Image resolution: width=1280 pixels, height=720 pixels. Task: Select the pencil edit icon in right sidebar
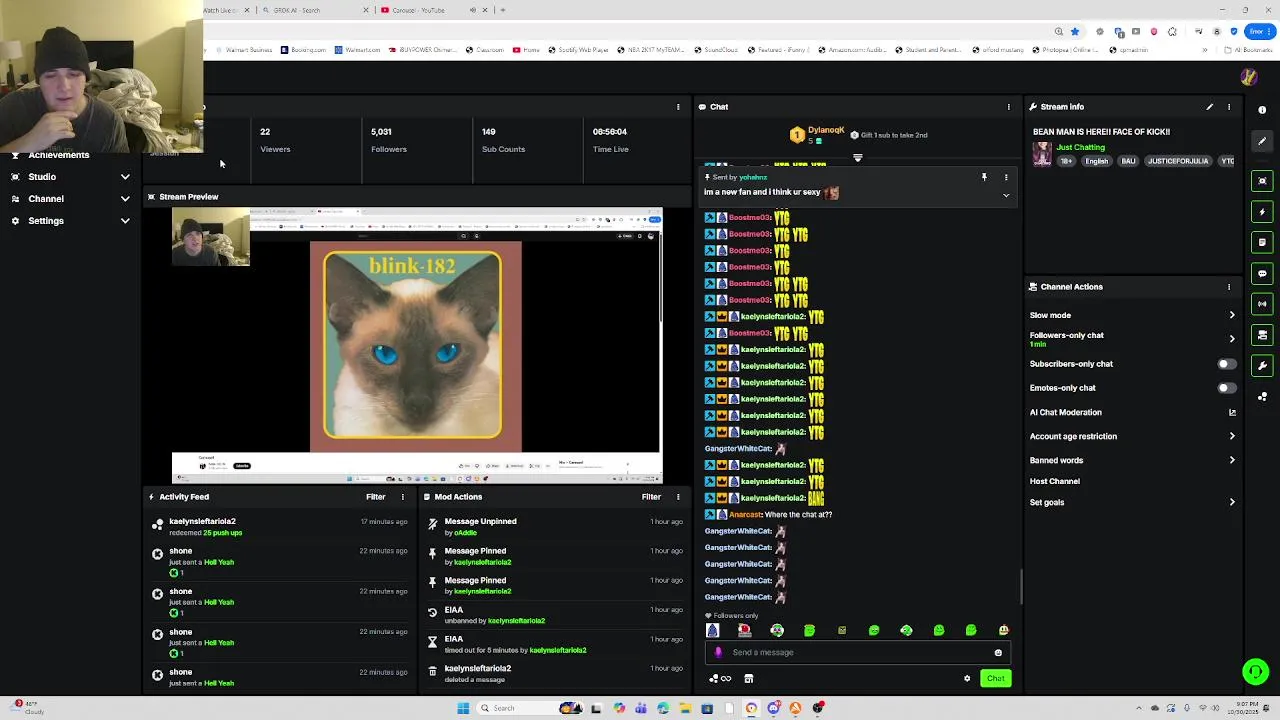pyautogui.click(x=1262, y=141)
